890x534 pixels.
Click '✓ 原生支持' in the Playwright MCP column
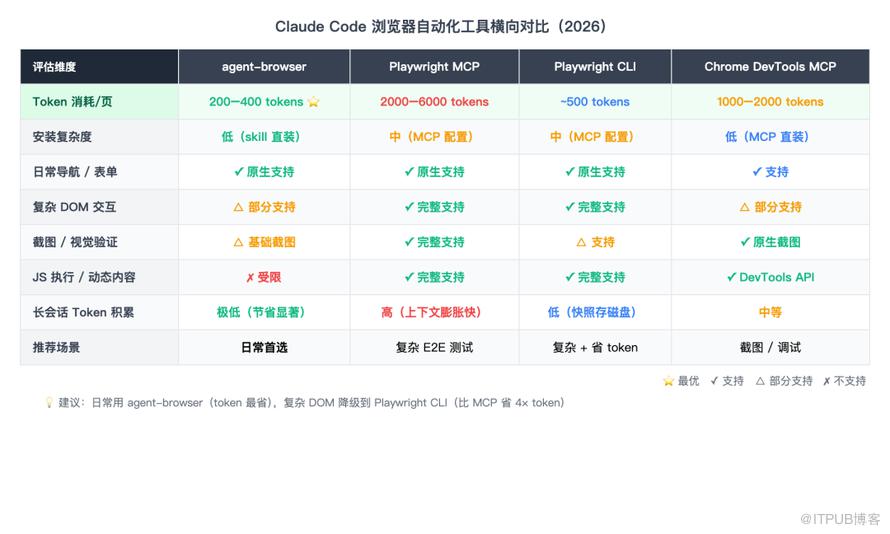[434, 172]
